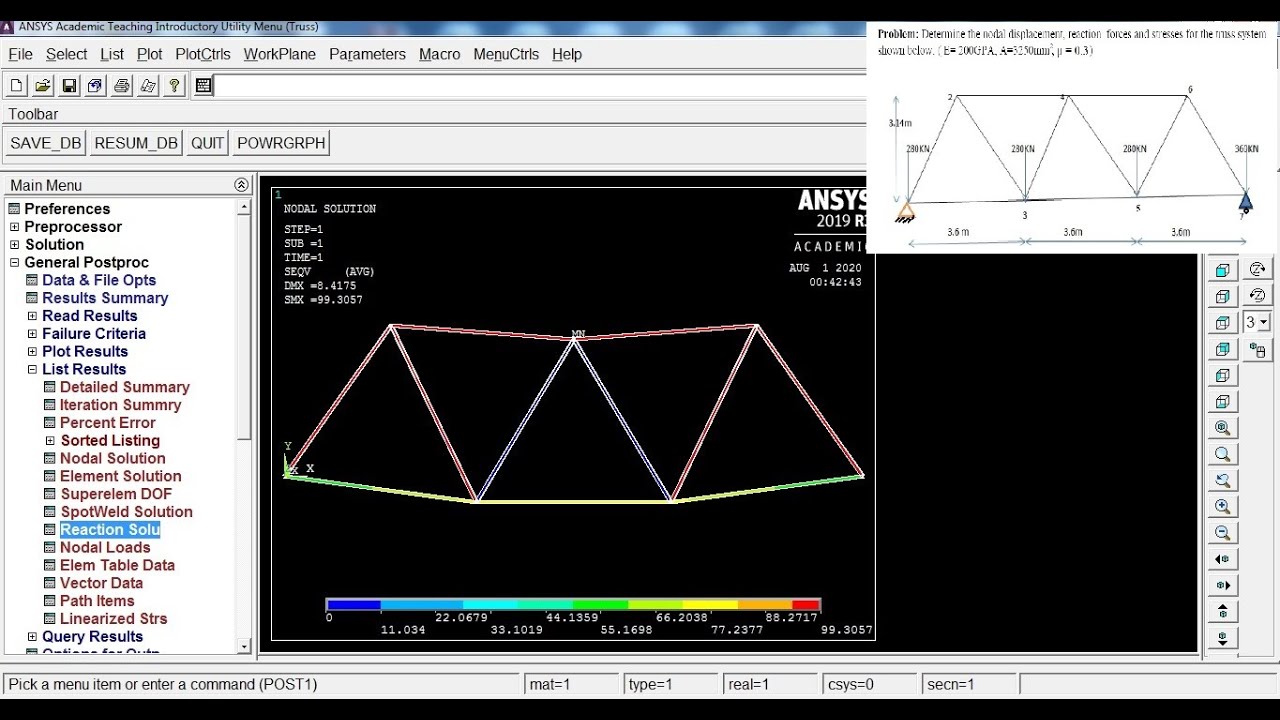Image resolution: width=1280 pixels, height=720 pixels.
Task: Click the Fit View magnifier-with-cube icon
Action: tap(1222, 428)
